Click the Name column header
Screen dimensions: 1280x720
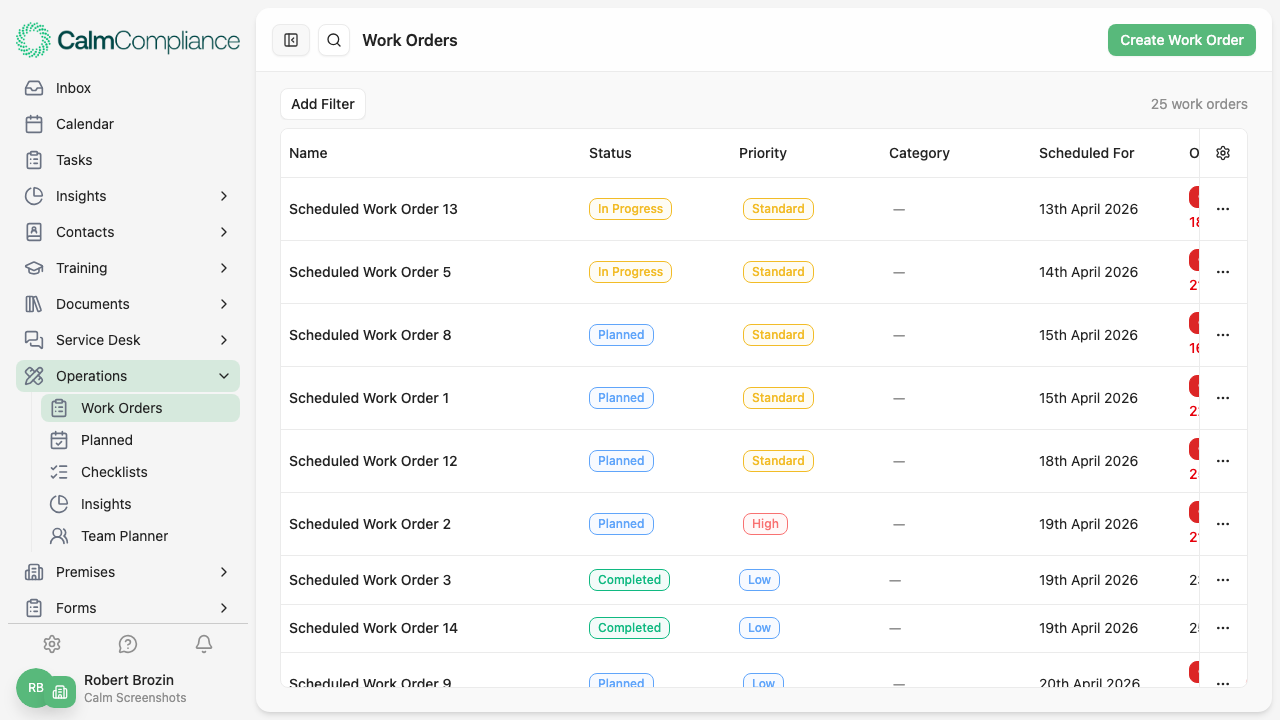[x=308, y=153]
